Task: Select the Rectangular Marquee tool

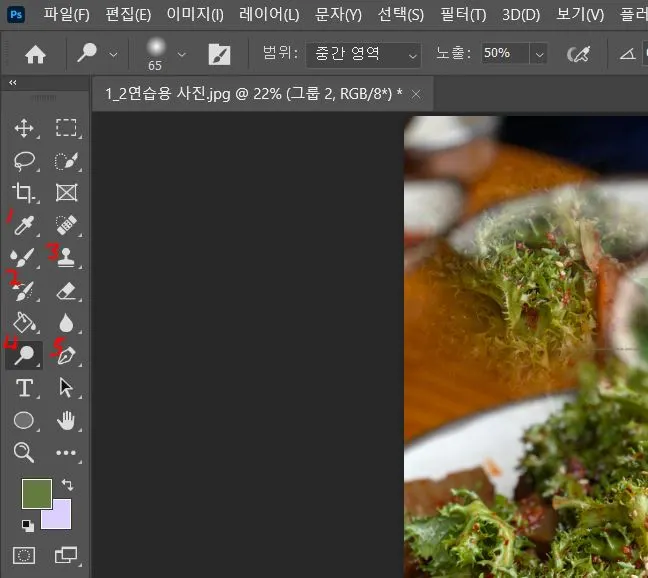Action: coord(66,128)
